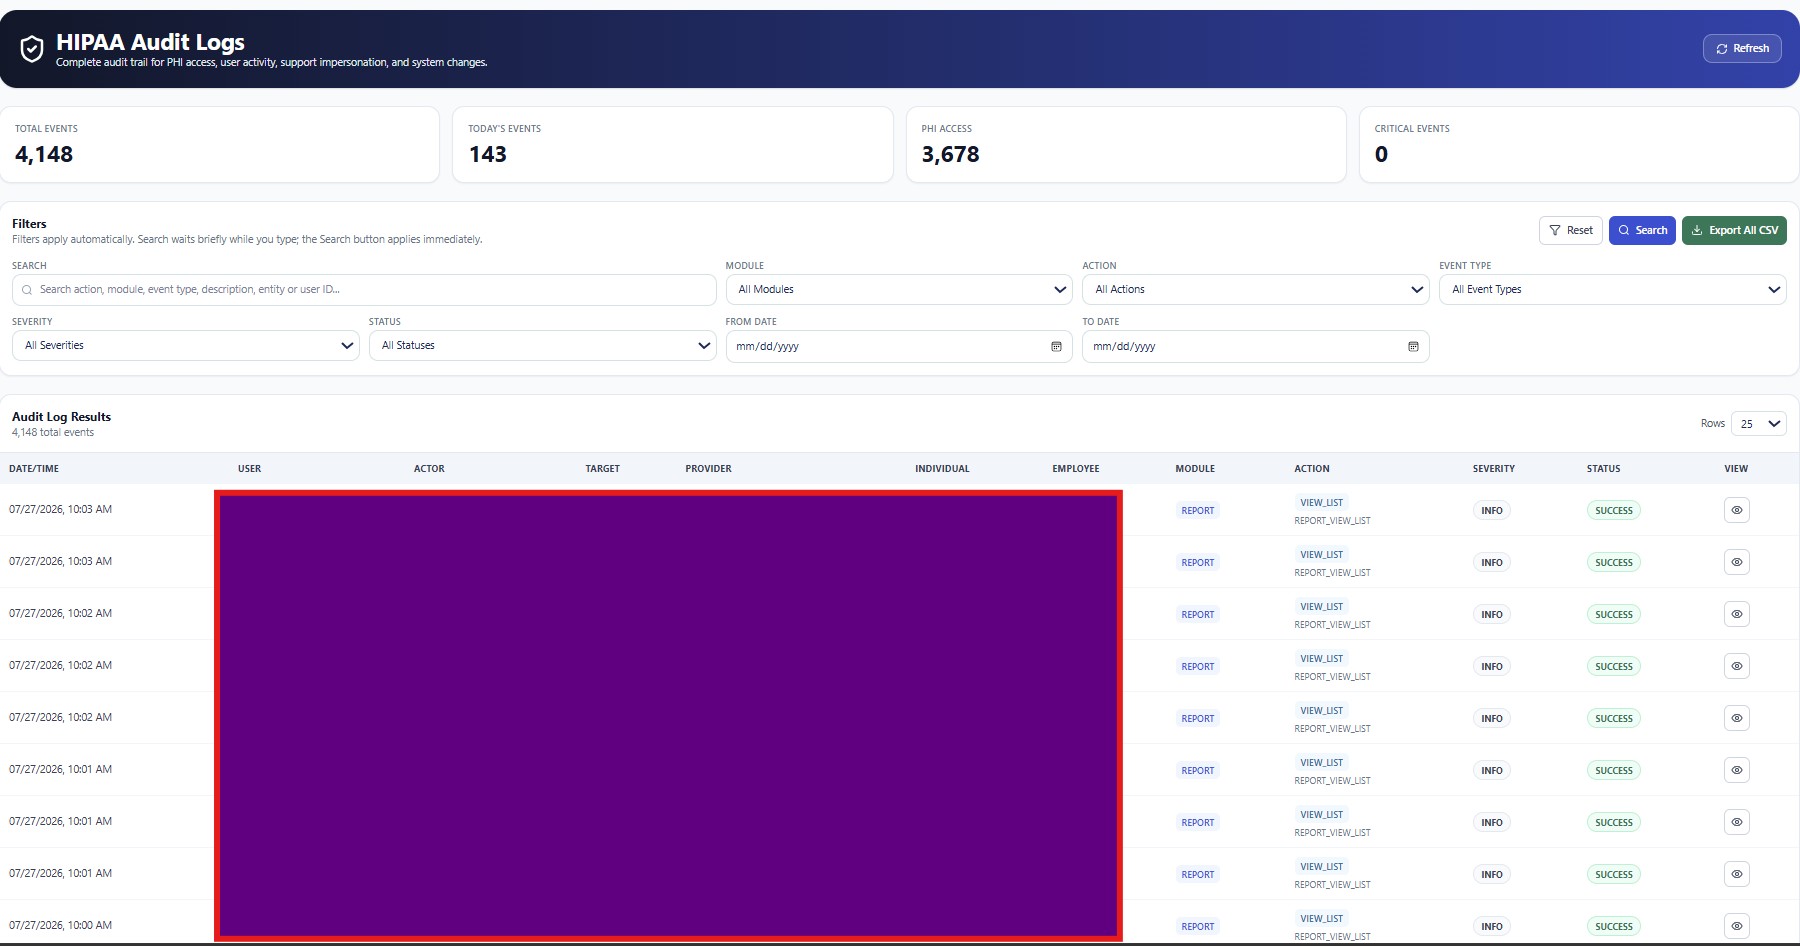Click the PHI Access 3,678 card
The image size is (1800, 946).
click(x=1126, y=145)
